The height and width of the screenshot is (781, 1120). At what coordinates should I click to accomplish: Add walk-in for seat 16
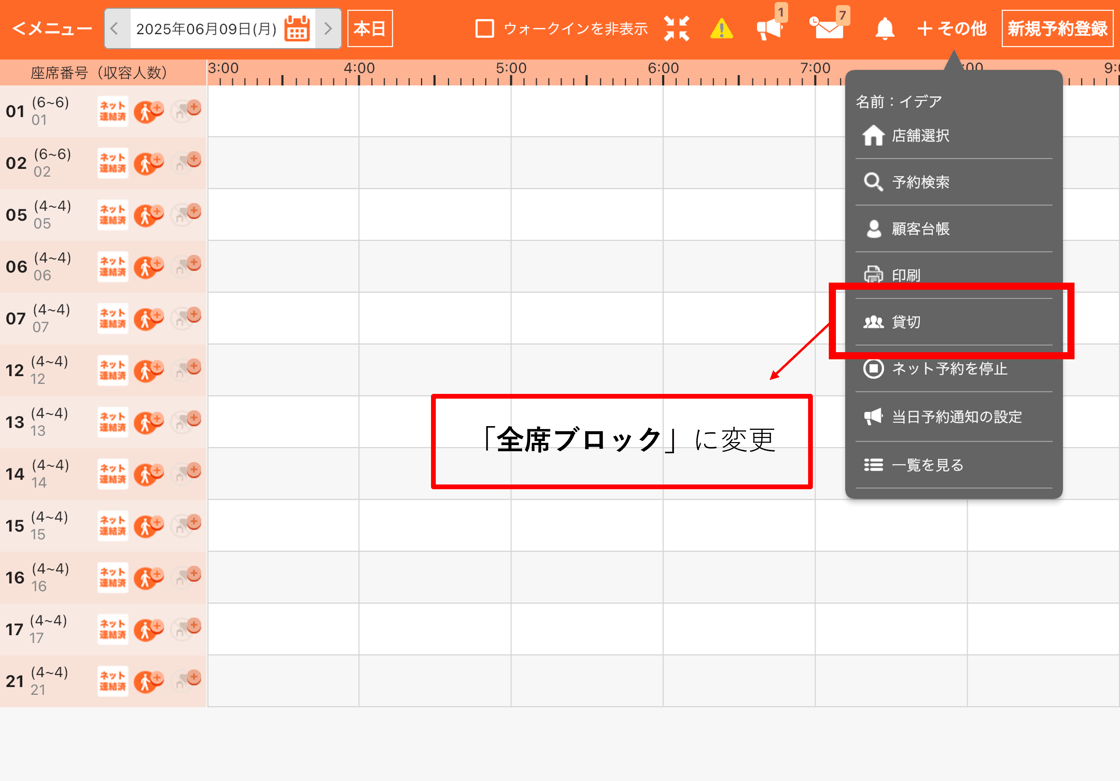149,577
